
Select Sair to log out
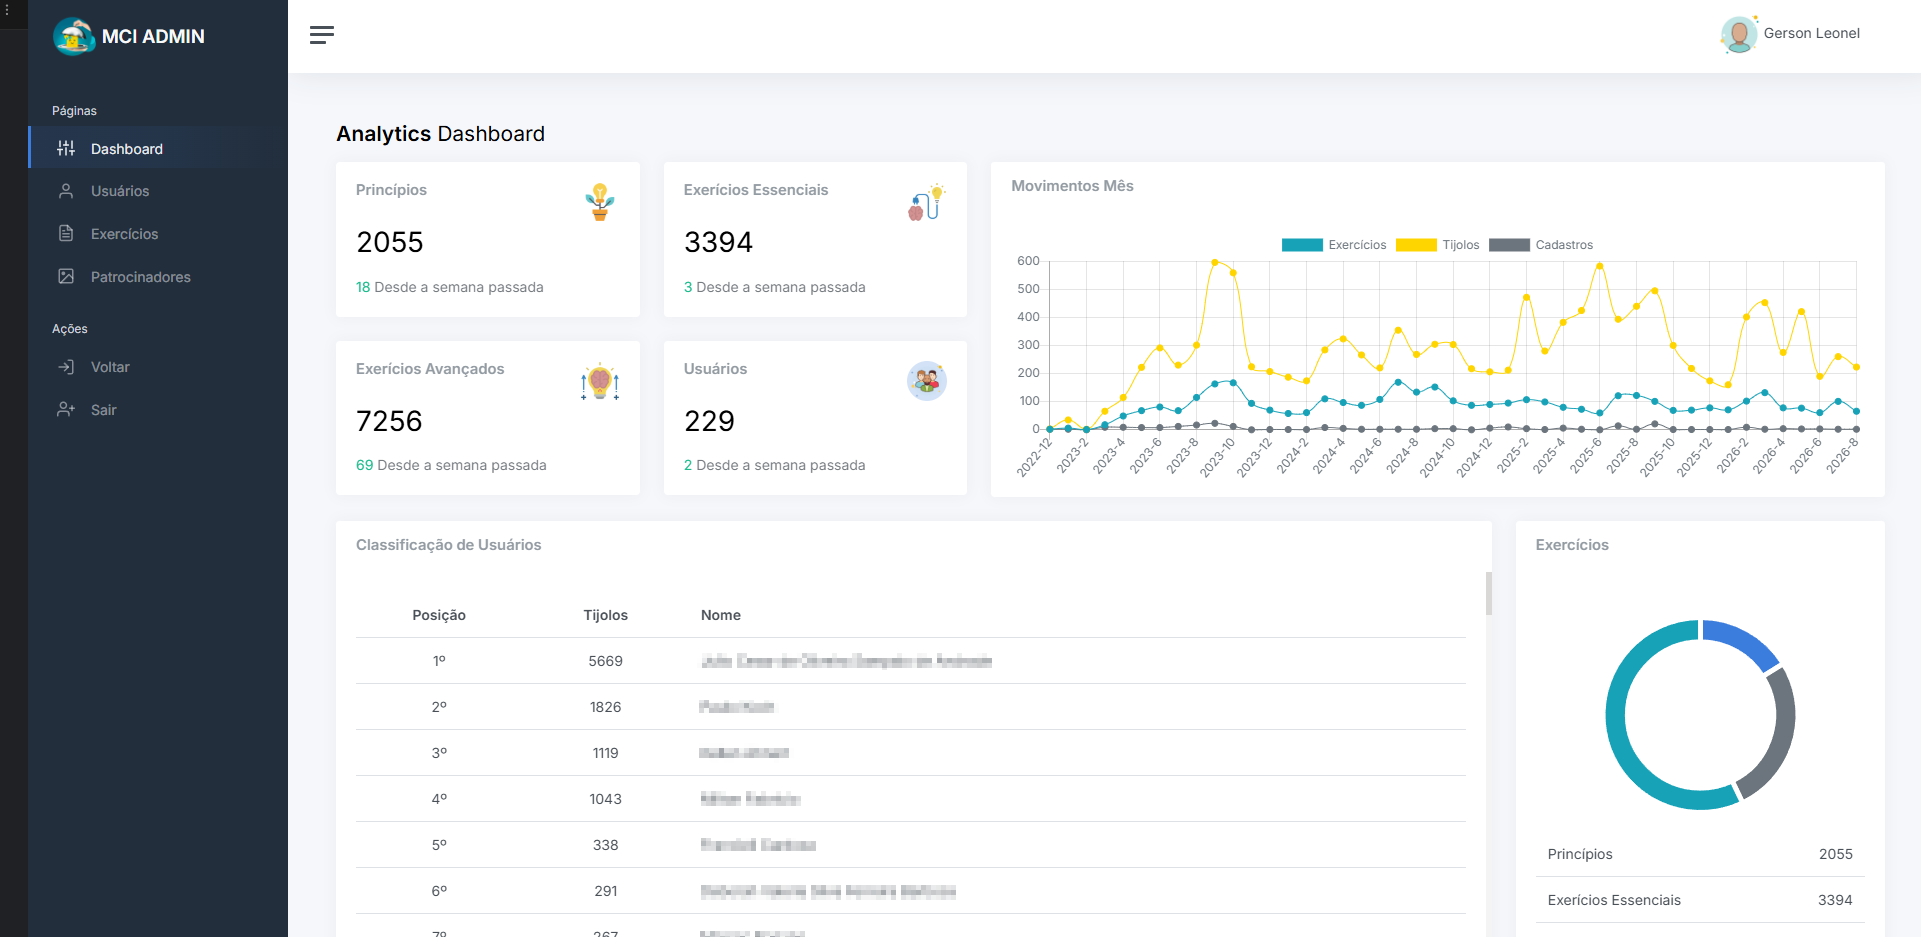158,410
